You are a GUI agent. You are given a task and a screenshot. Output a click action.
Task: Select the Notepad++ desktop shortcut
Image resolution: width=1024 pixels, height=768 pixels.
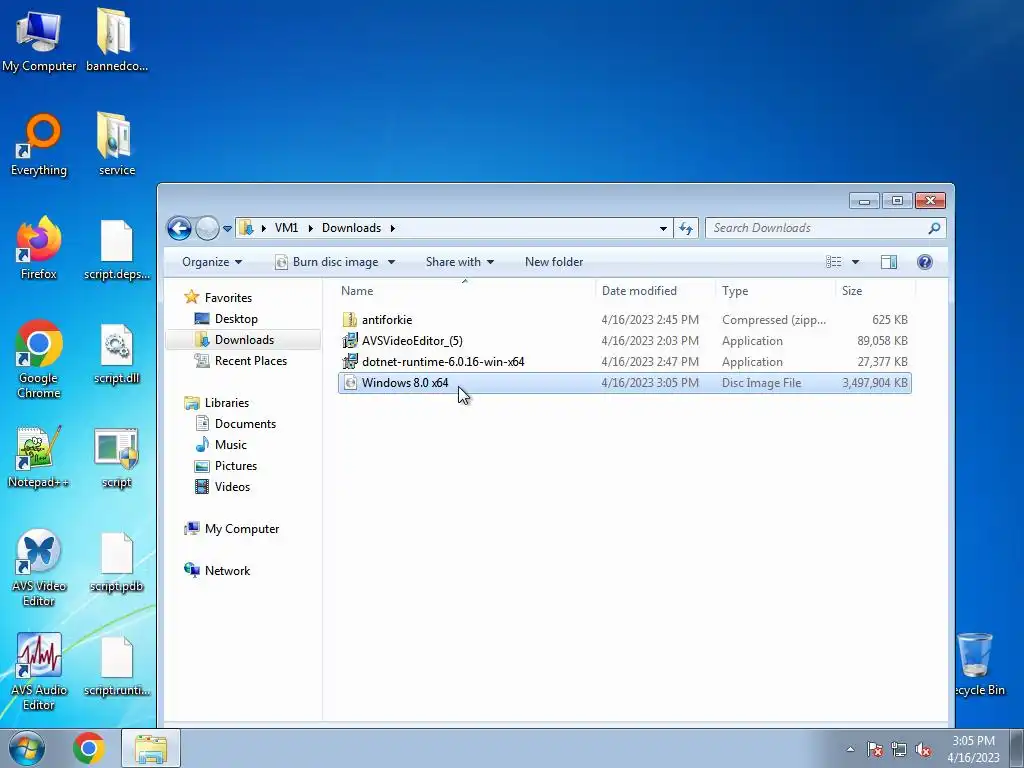(39, 457)
